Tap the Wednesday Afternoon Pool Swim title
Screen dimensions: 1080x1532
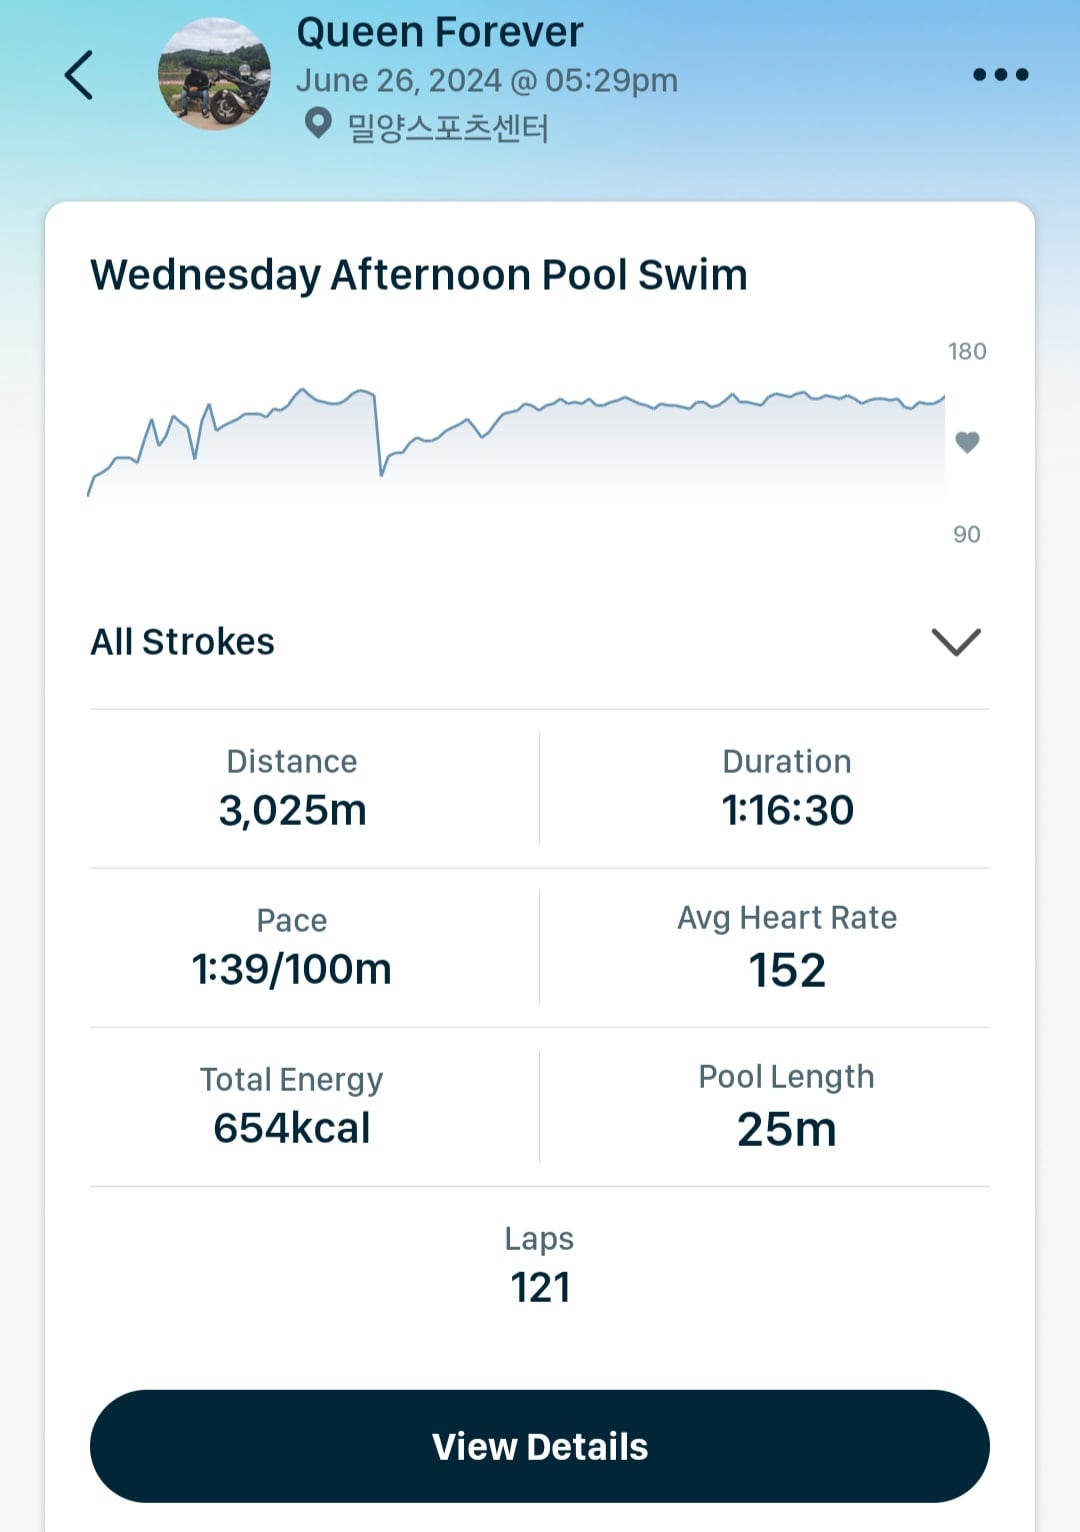(419, 276)
